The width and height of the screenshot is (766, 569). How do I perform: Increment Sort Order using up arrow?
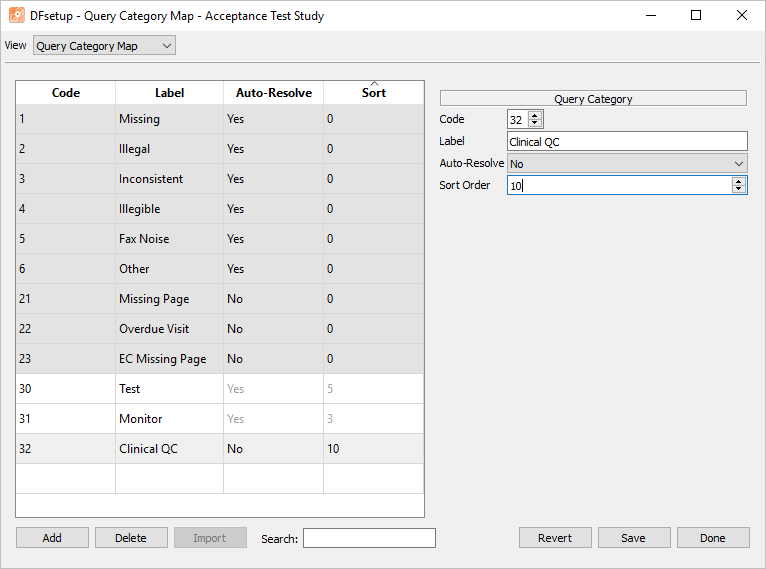click(739, 182)
